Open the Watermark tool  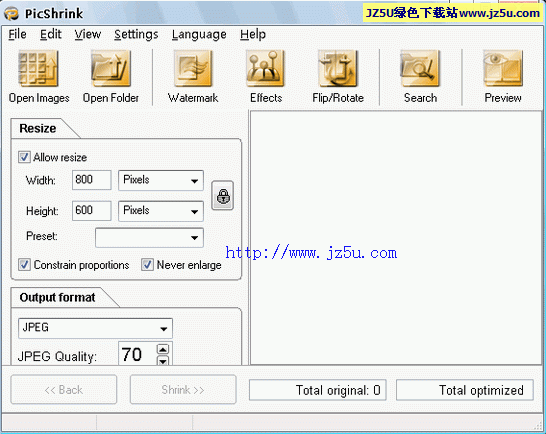[193, 69]
